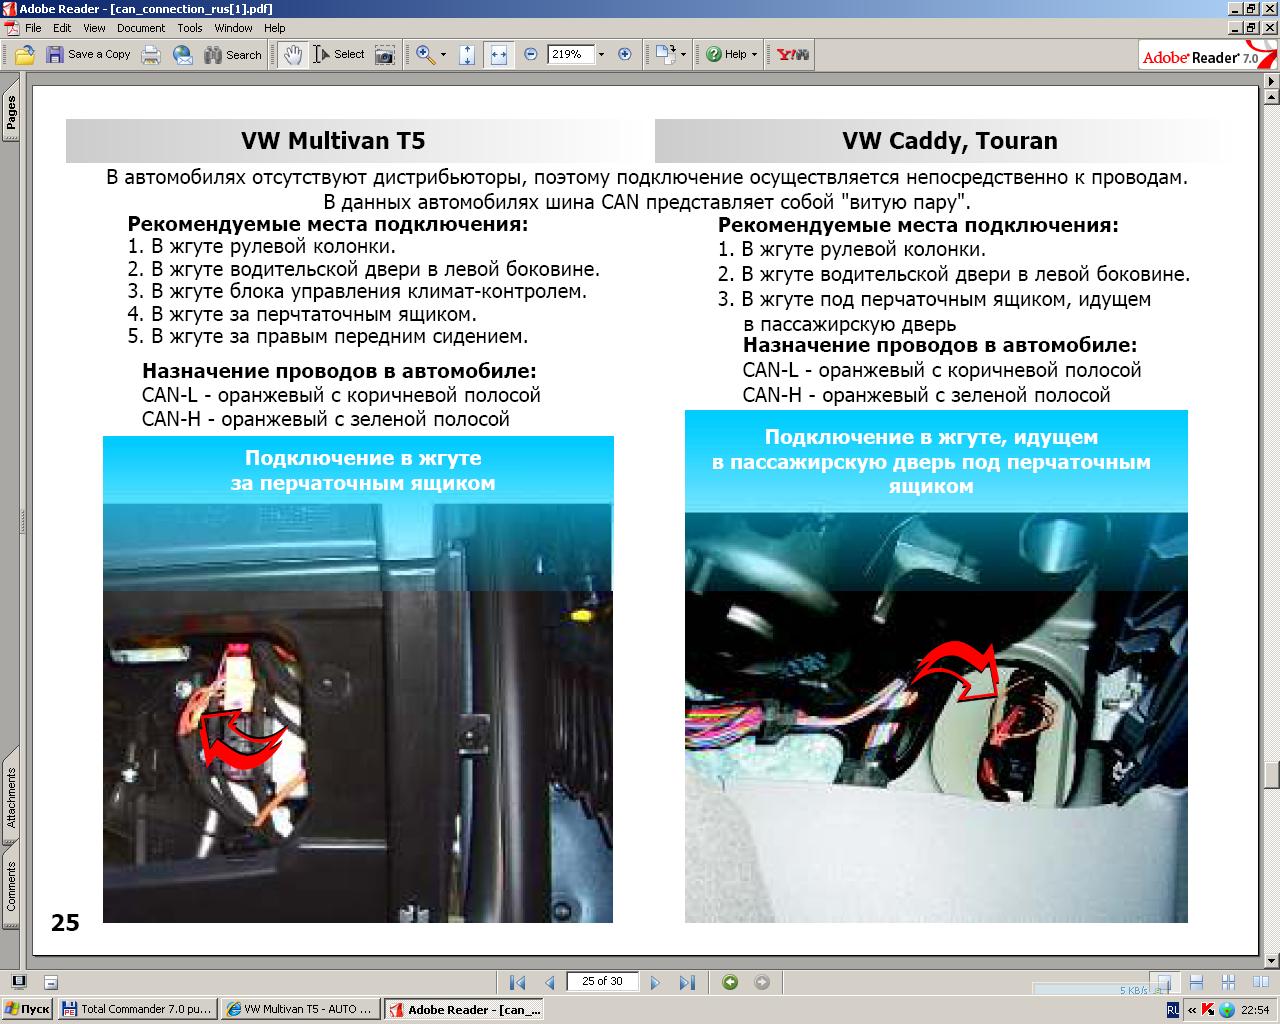Click the Save a Copy button

(x=88, y=55)
